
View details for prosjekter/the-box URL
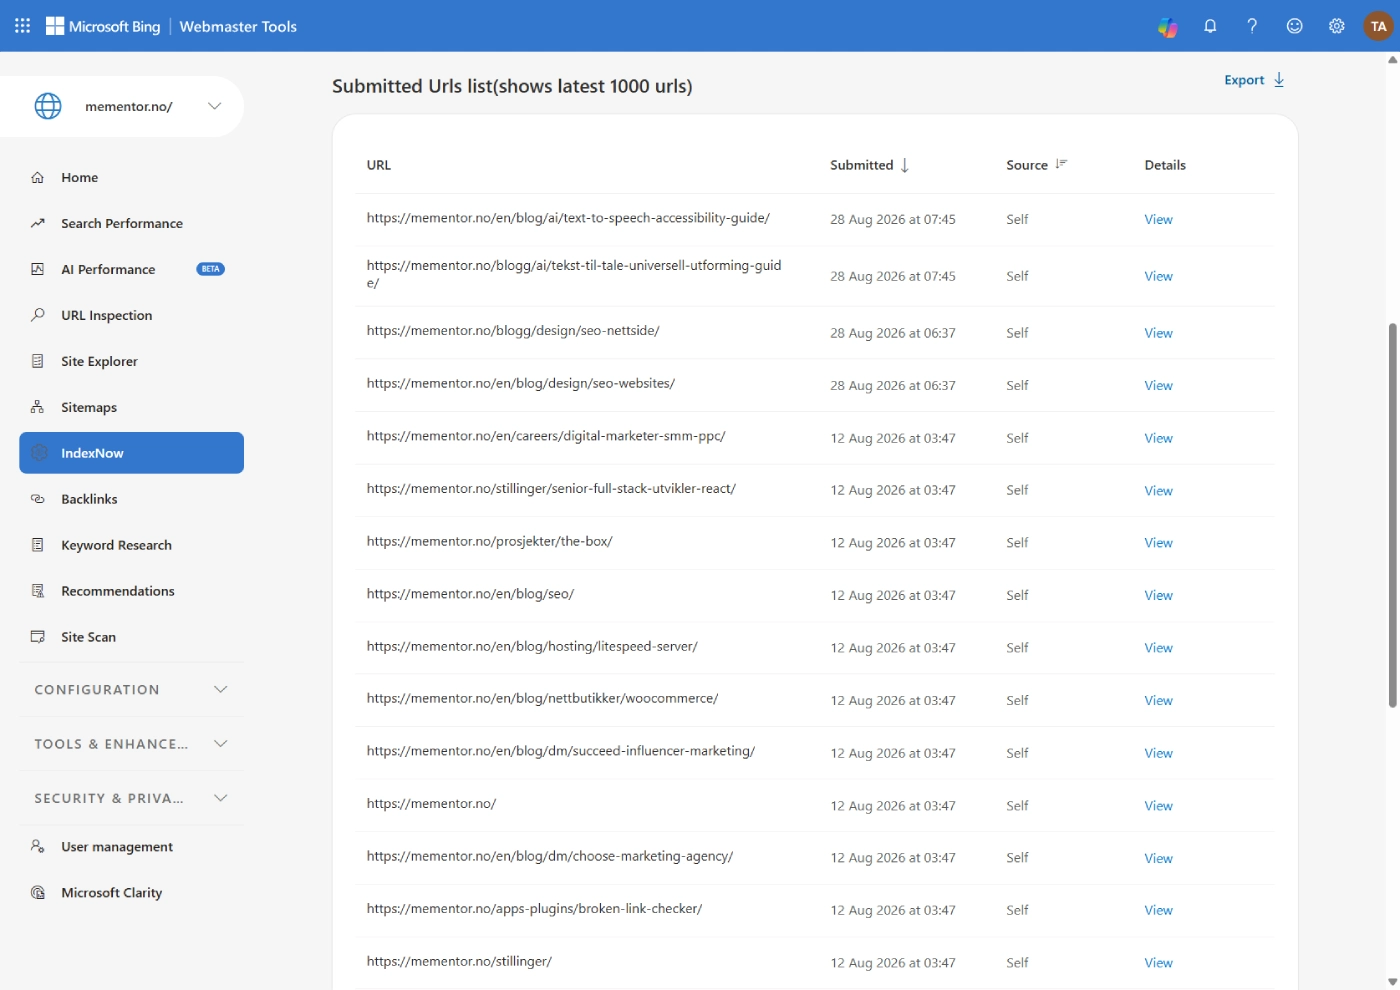pos(1158,543)
